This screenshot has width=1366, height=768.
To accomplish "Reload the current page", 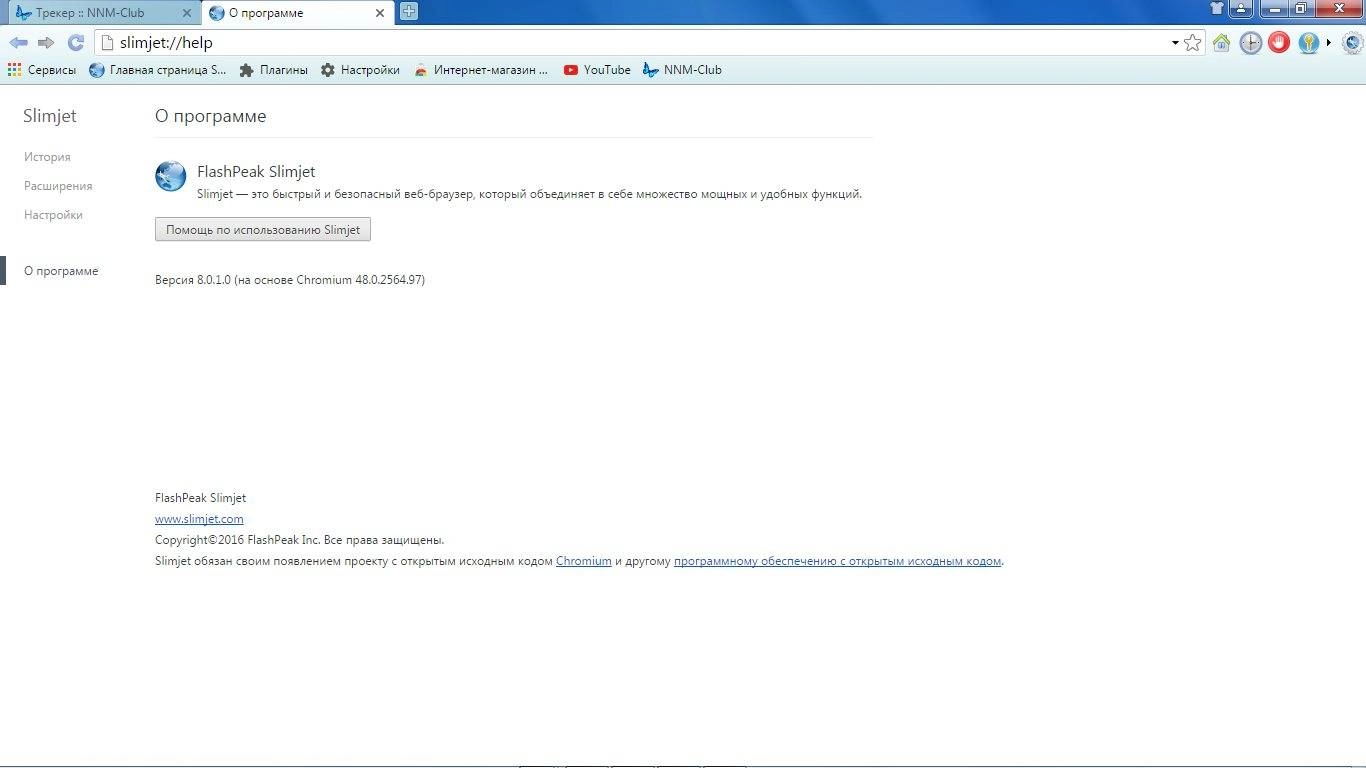I will [75, 43].
